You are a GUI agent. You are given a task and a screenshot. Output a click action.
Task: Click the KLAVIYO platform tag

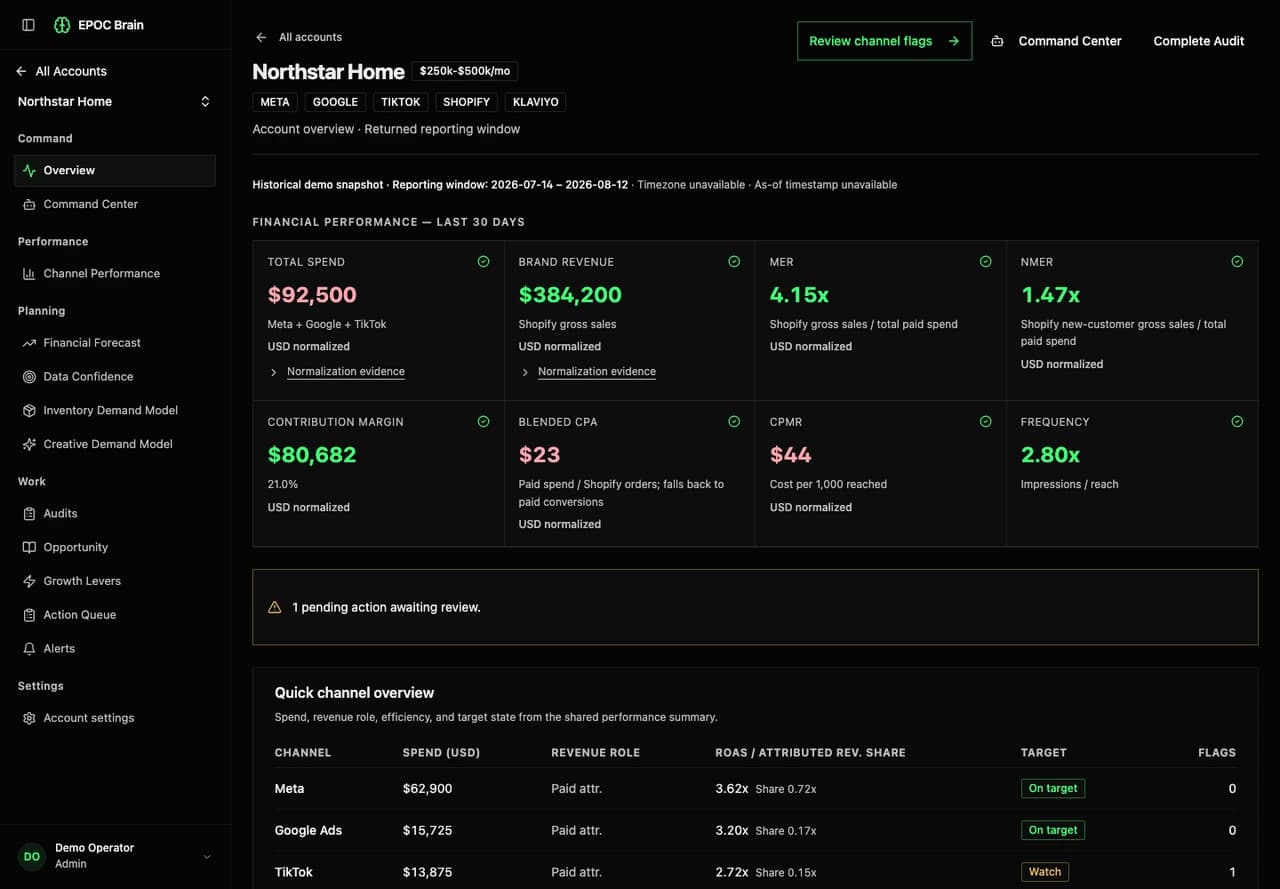pos(535,102)
